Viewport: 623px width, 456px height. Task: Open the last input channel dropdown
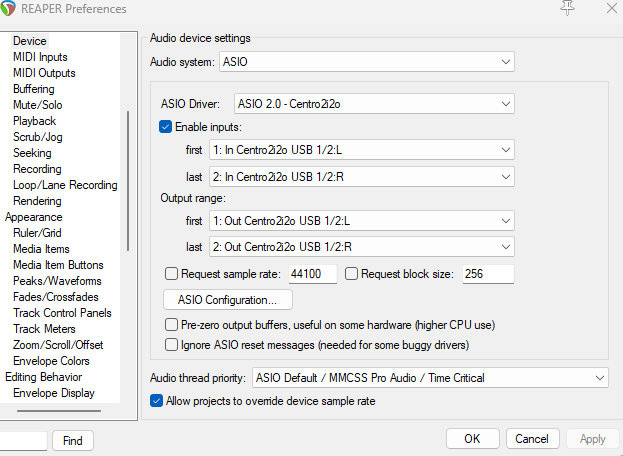coord(362,177)
